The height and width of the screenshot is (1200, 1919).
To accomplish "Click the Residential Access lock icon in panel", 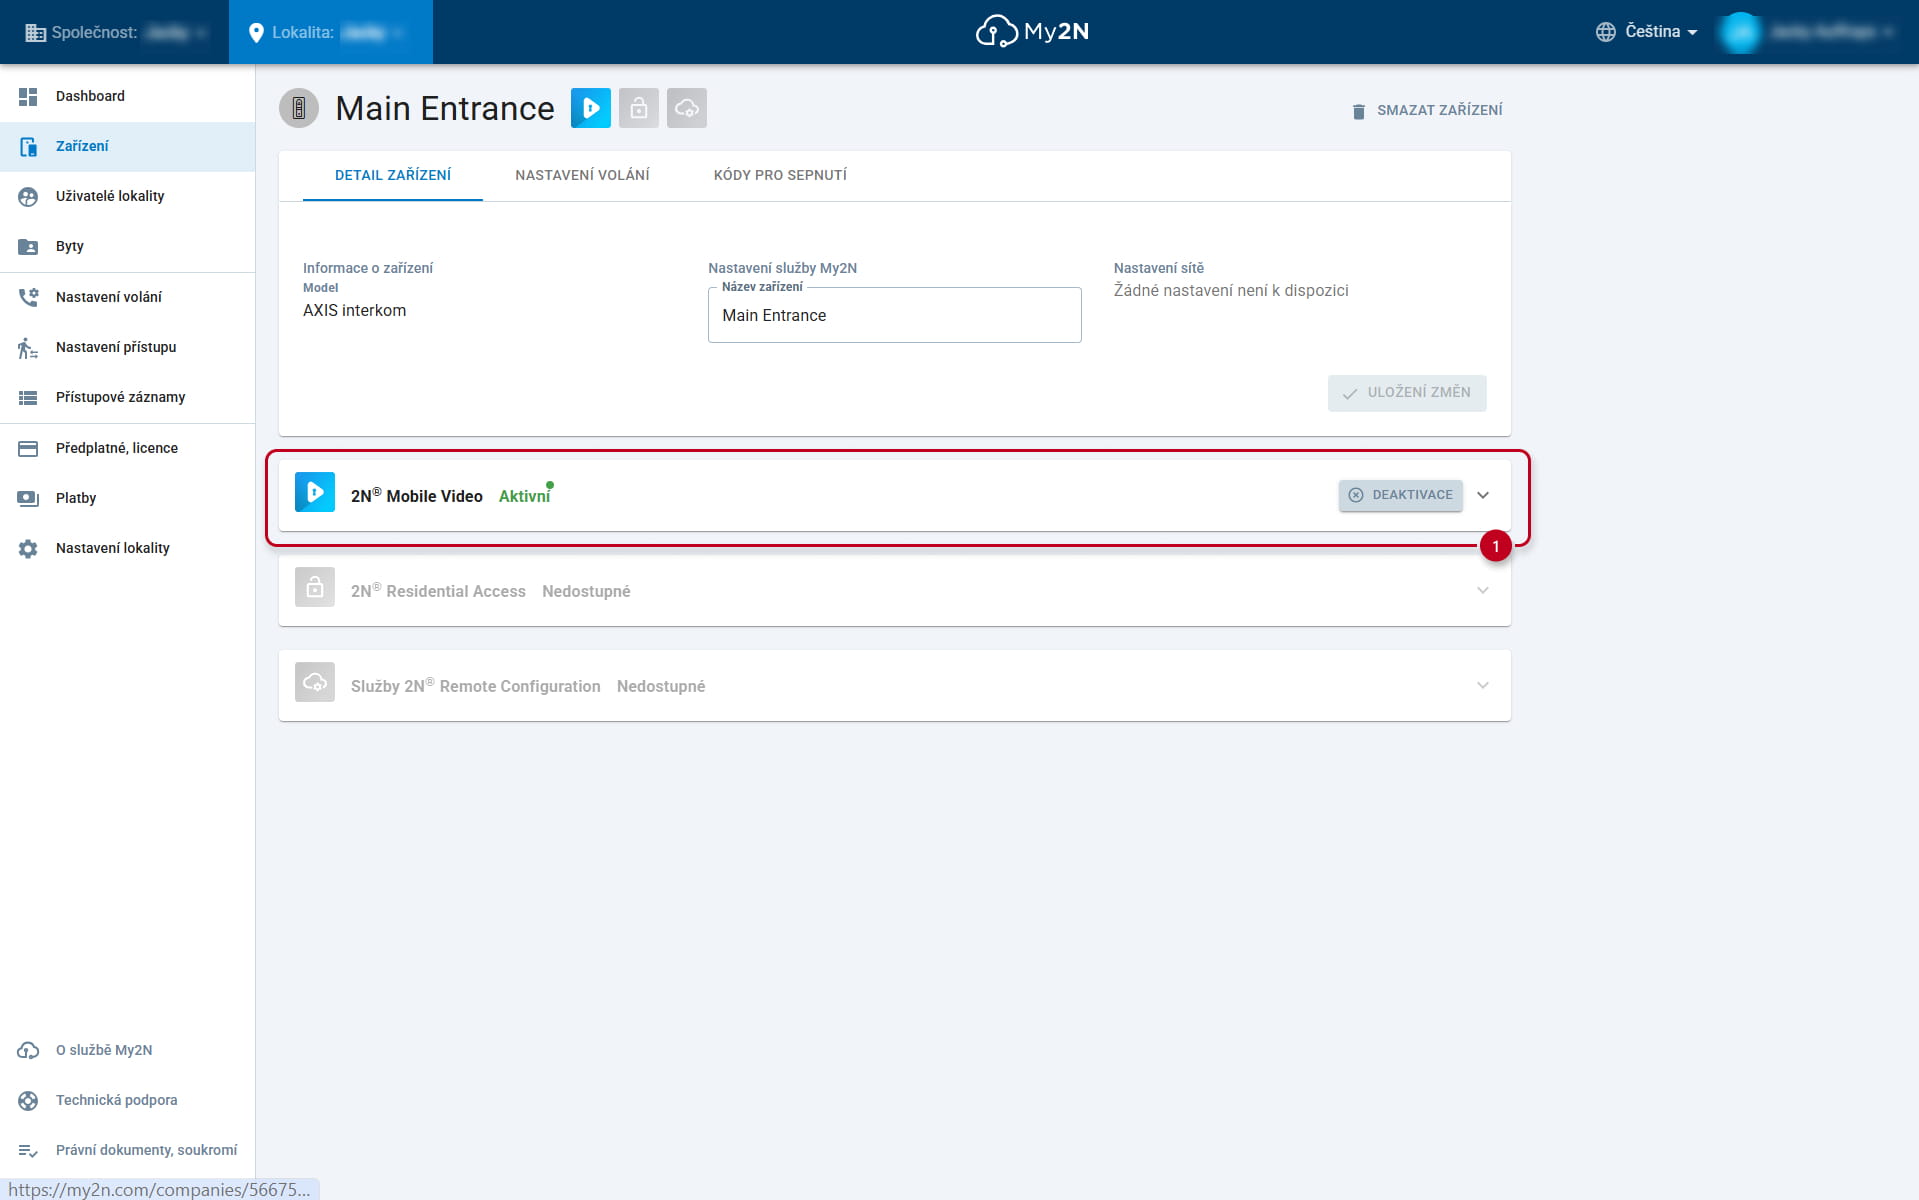I will click(315, 587).
